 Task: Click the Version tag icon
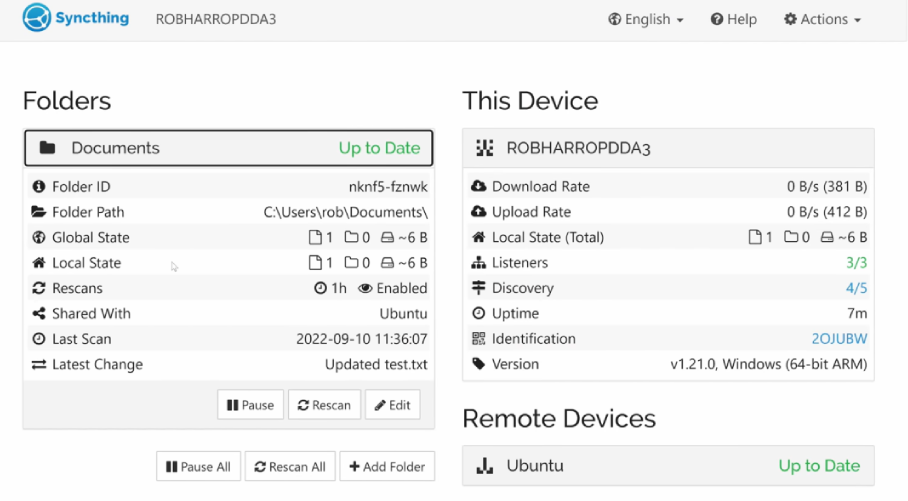[478, 364]
